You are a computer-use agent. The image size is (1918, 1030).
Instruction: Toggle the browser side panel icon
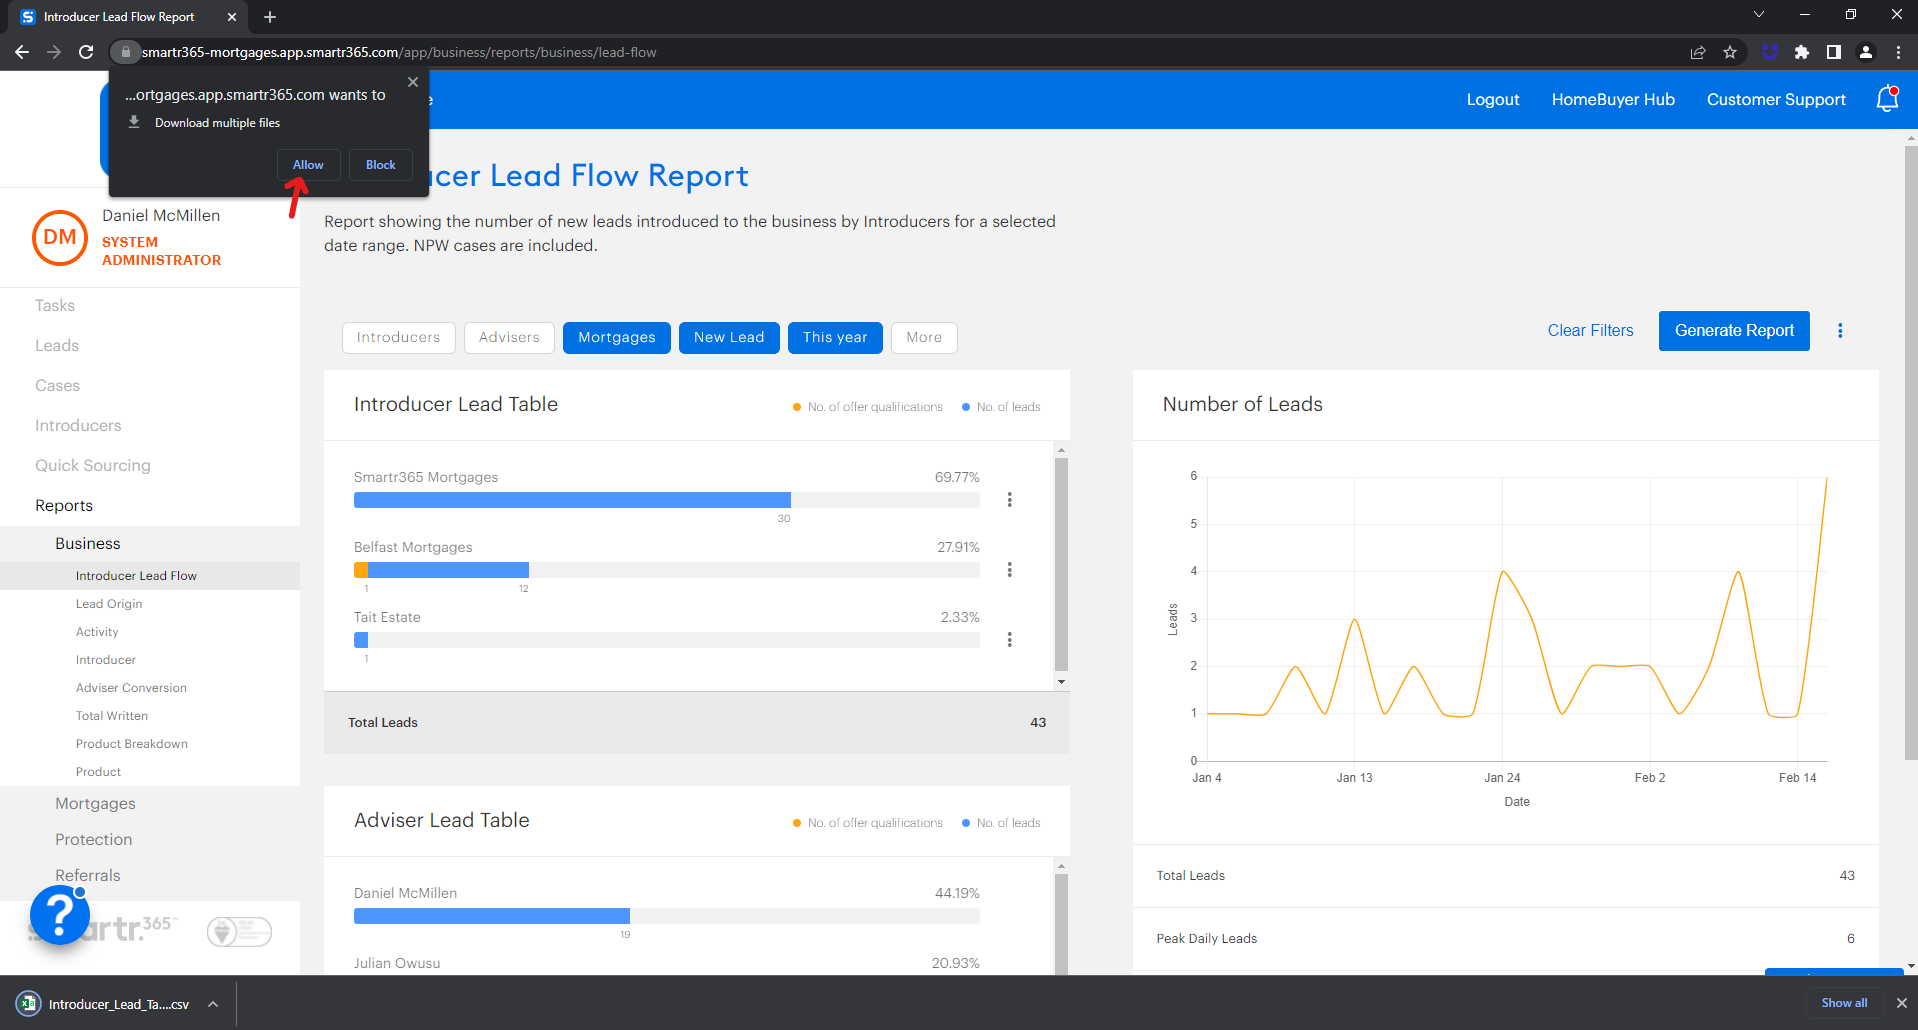tap(1834, 52)
